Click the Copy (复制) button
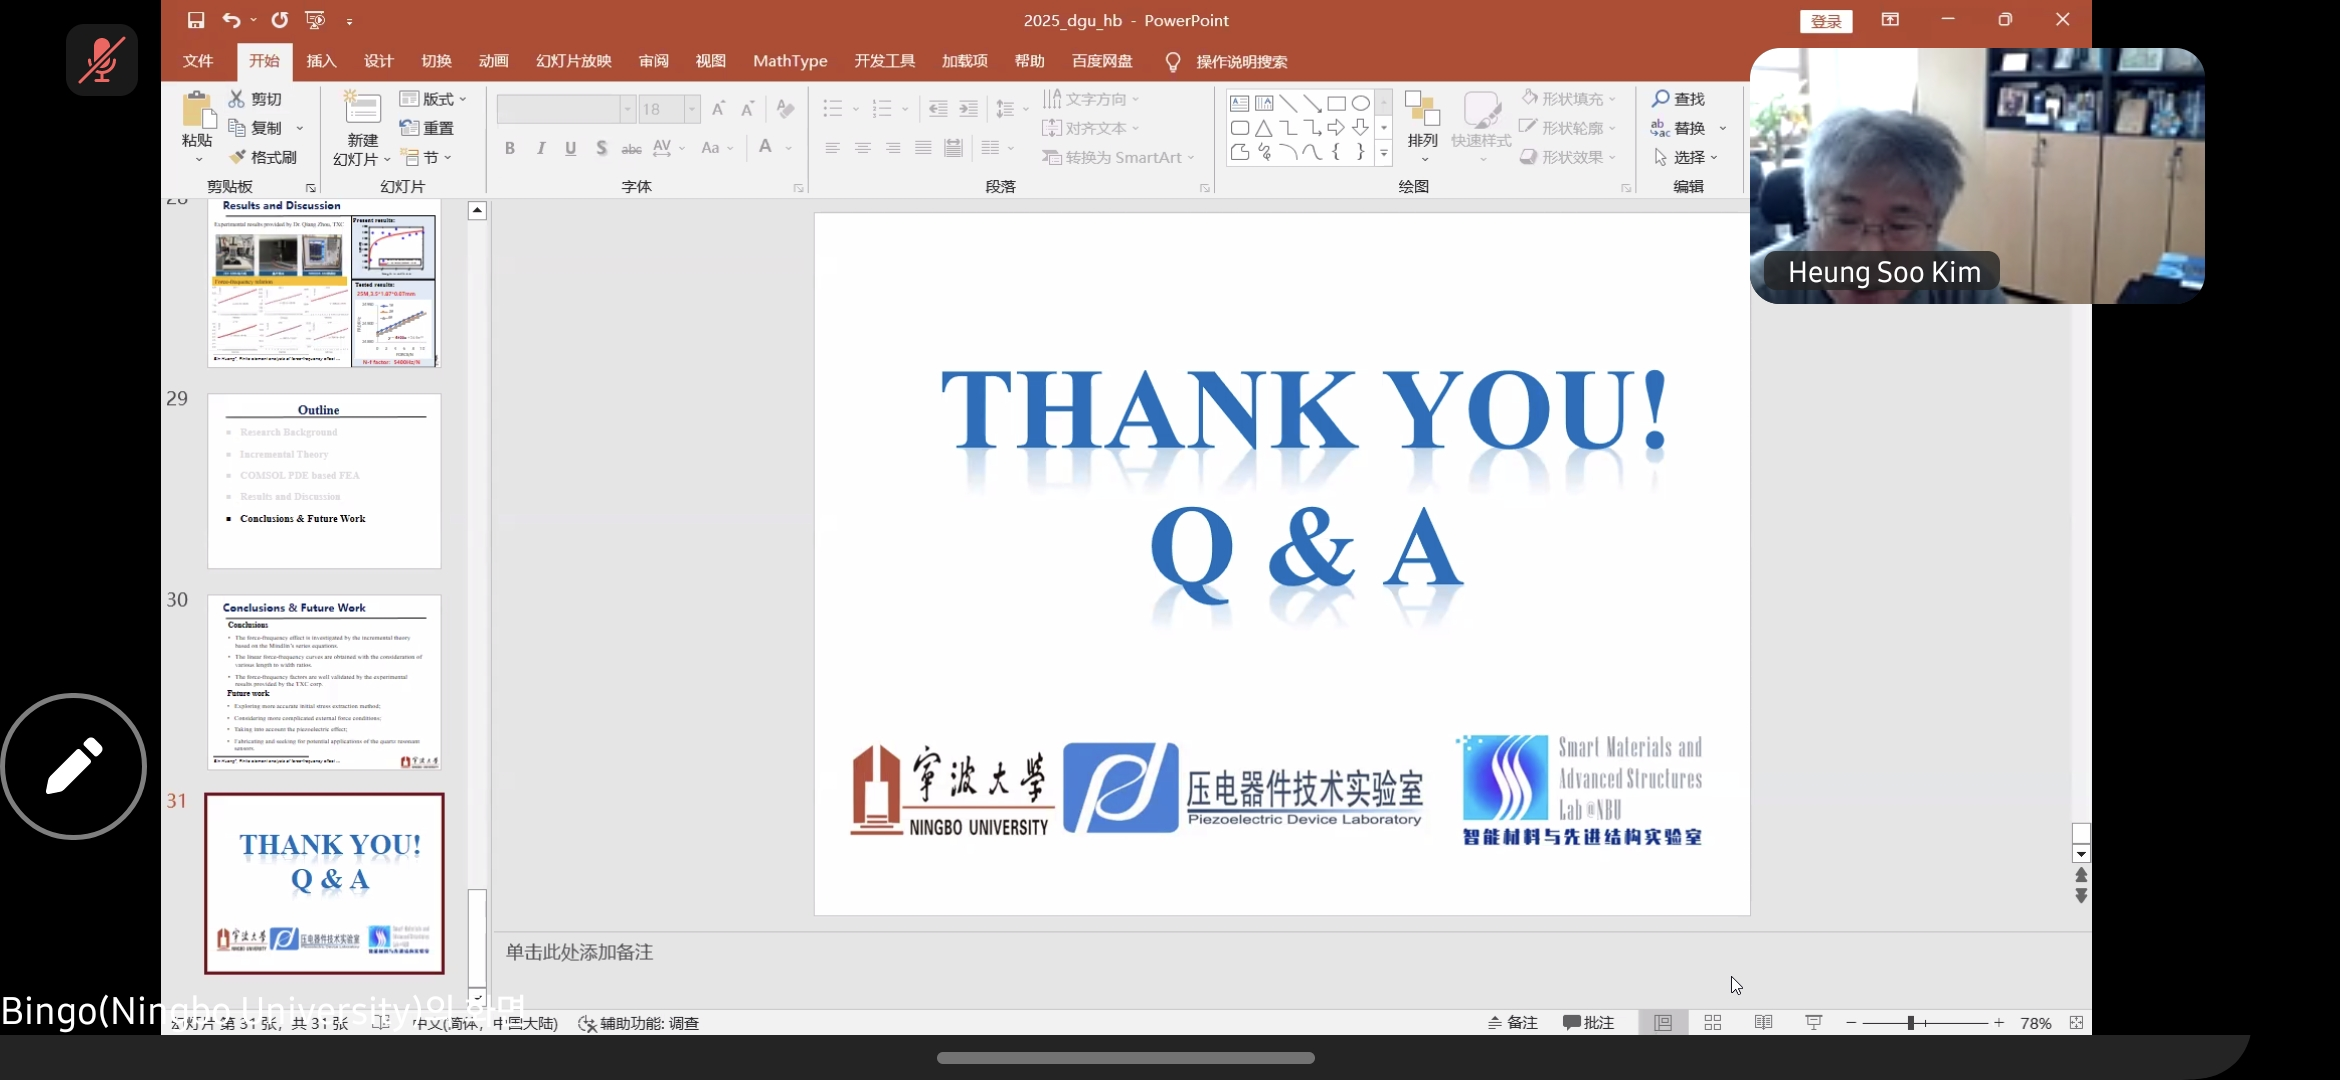 pos(256,128)
